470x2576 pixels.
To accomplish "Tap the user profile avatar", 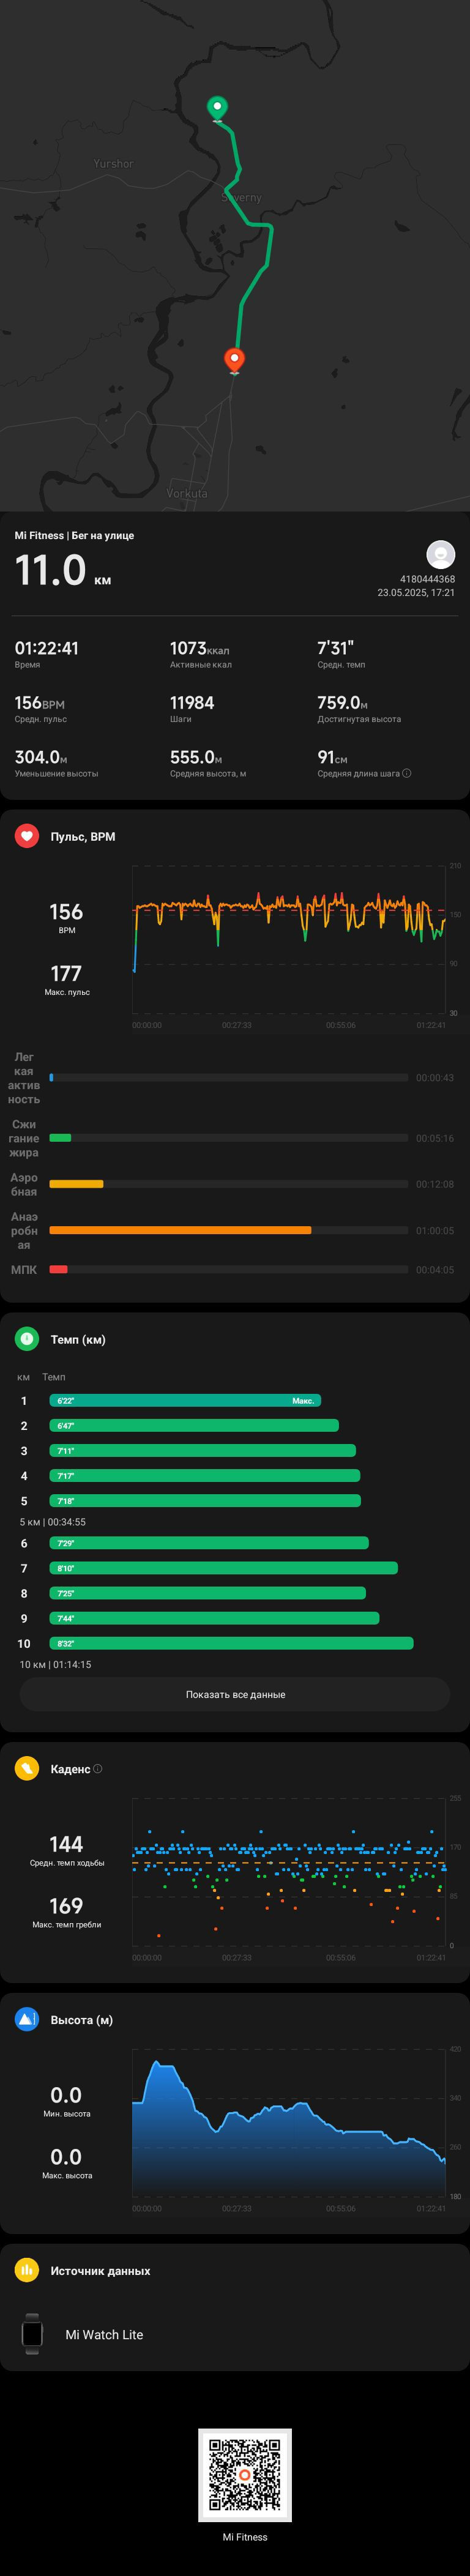I will [x=441, y=553].
